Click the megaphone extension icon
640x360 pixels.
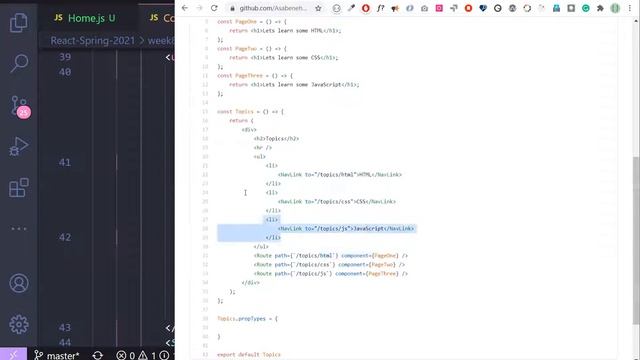pyautogui.click(x=395, y=8)
